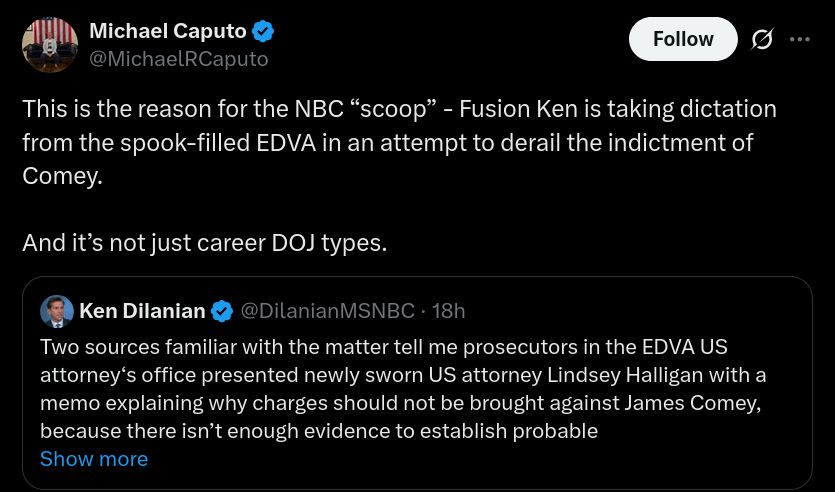Click Ken Dilanian's verified checkmark badge
The width and height of the screenshot is (835, 492).
click(x=223, y=311)
